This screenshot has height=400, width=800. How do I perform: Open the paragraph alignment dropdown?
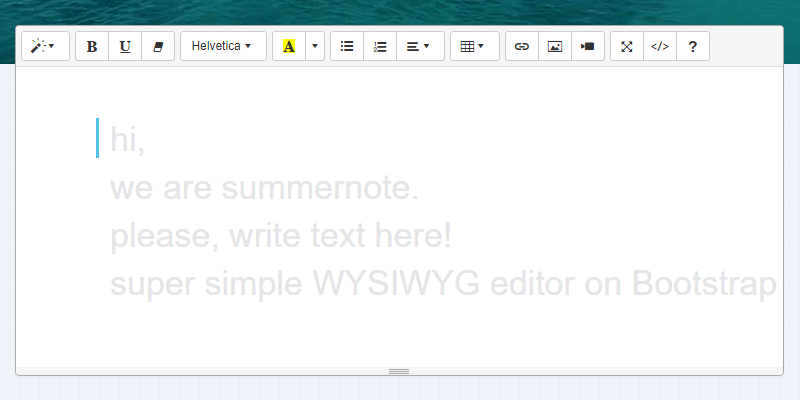point(420,46)
